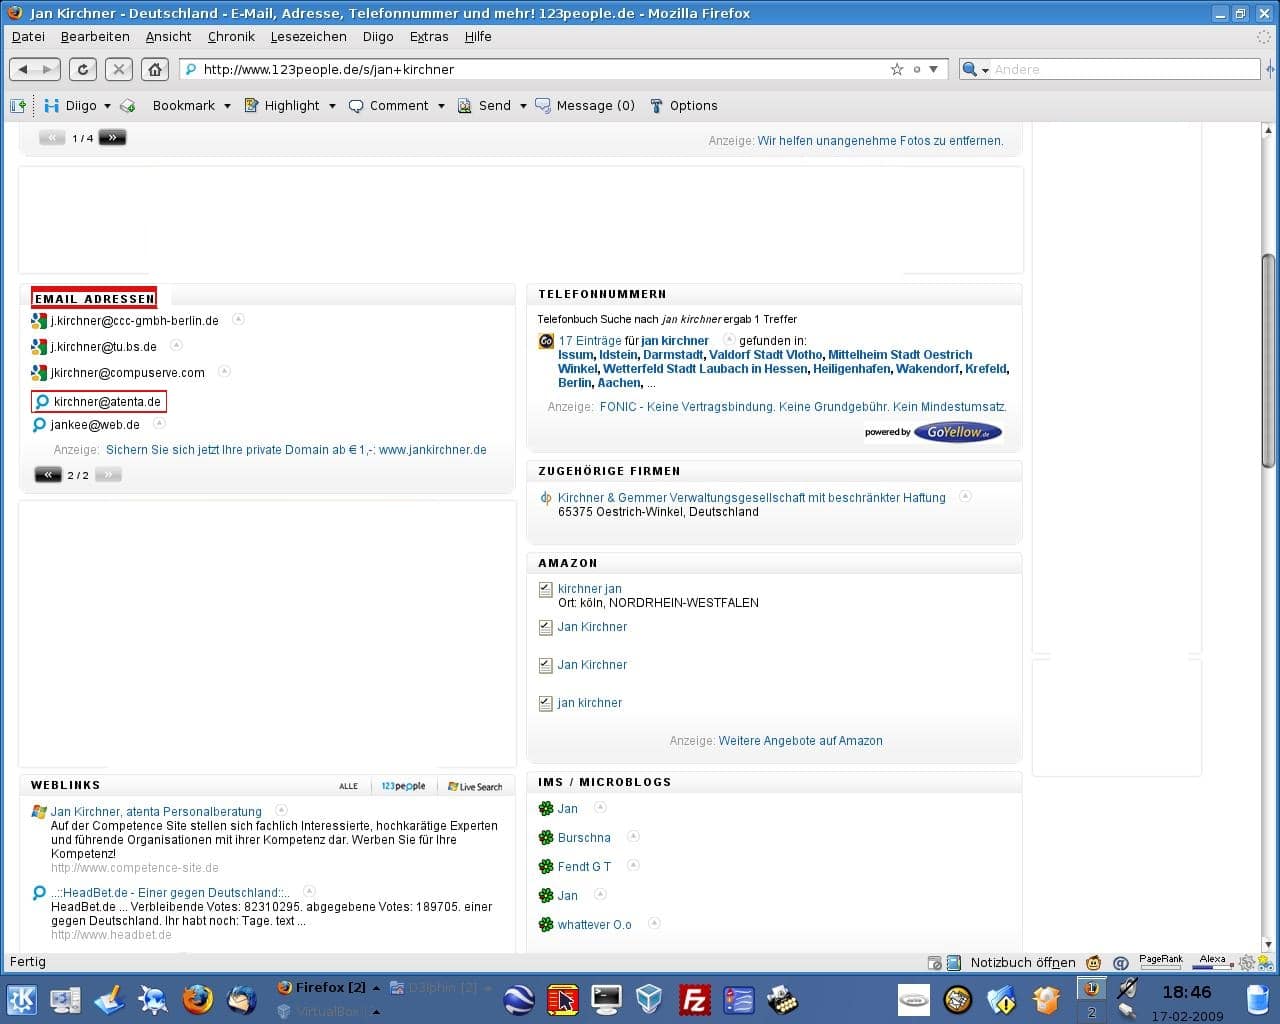Click the green clover icon beside whattever O.o
The width and height of the screenshot is (1280, 1024).
546,924
